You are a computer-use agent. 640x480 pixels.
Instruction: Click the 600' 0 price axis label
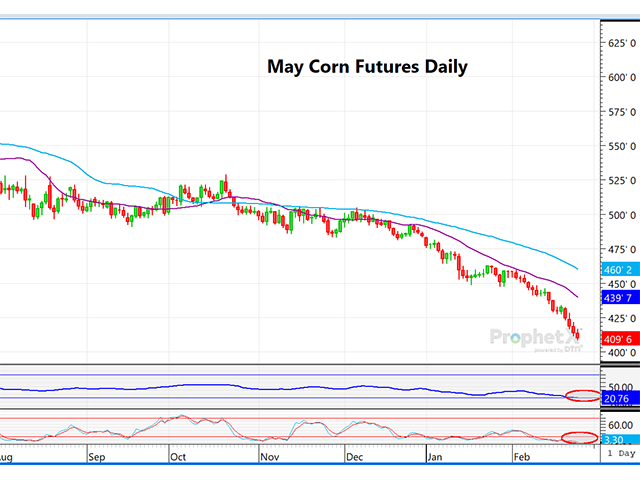tap(622, 78)
